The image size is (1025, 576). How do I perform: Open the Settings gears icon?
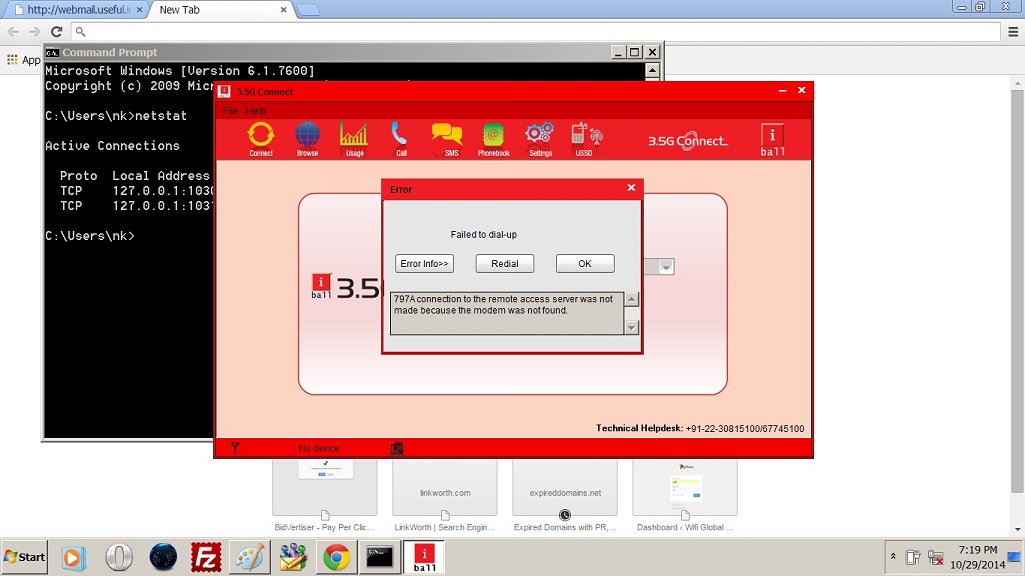(x=540, y=138)
